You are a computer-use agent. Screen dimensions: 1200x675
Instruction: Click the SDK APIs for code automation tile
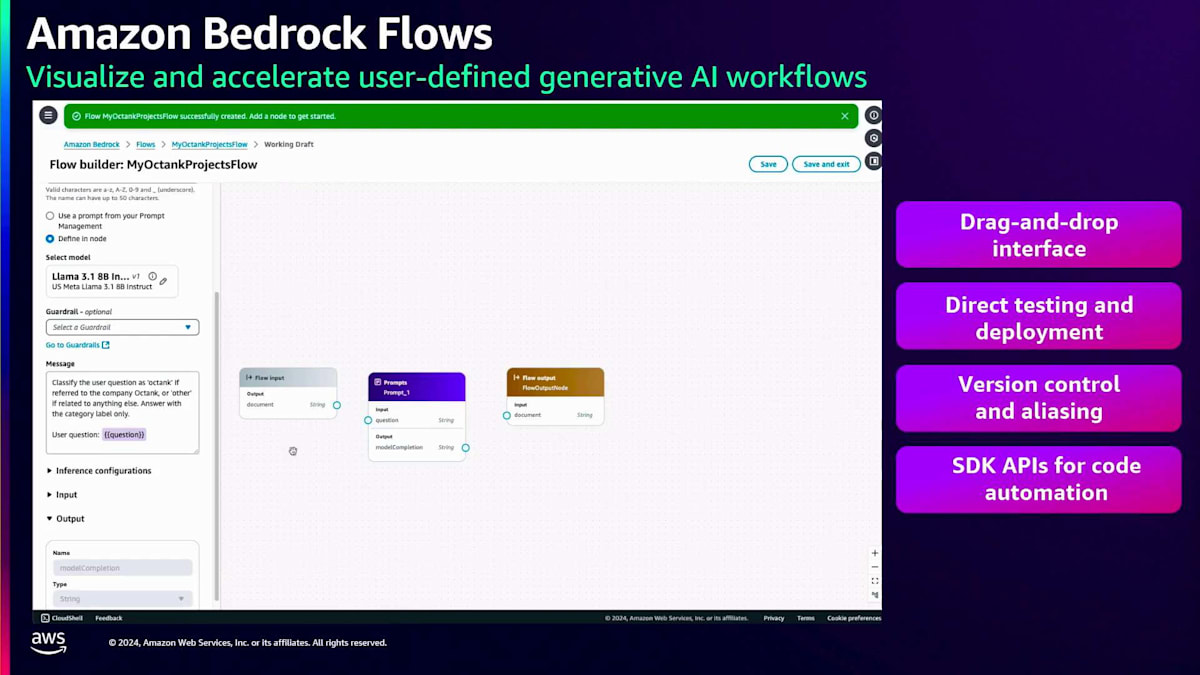click(x=1039, y=479)
